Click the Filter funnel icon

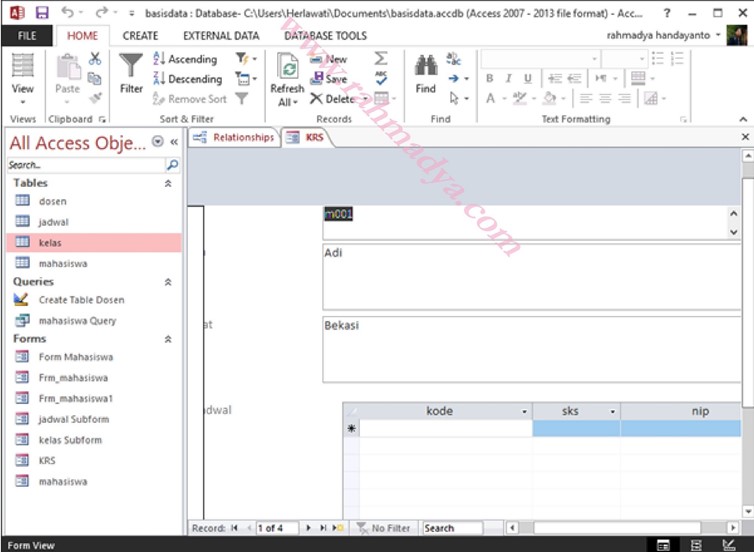(131, 67)
